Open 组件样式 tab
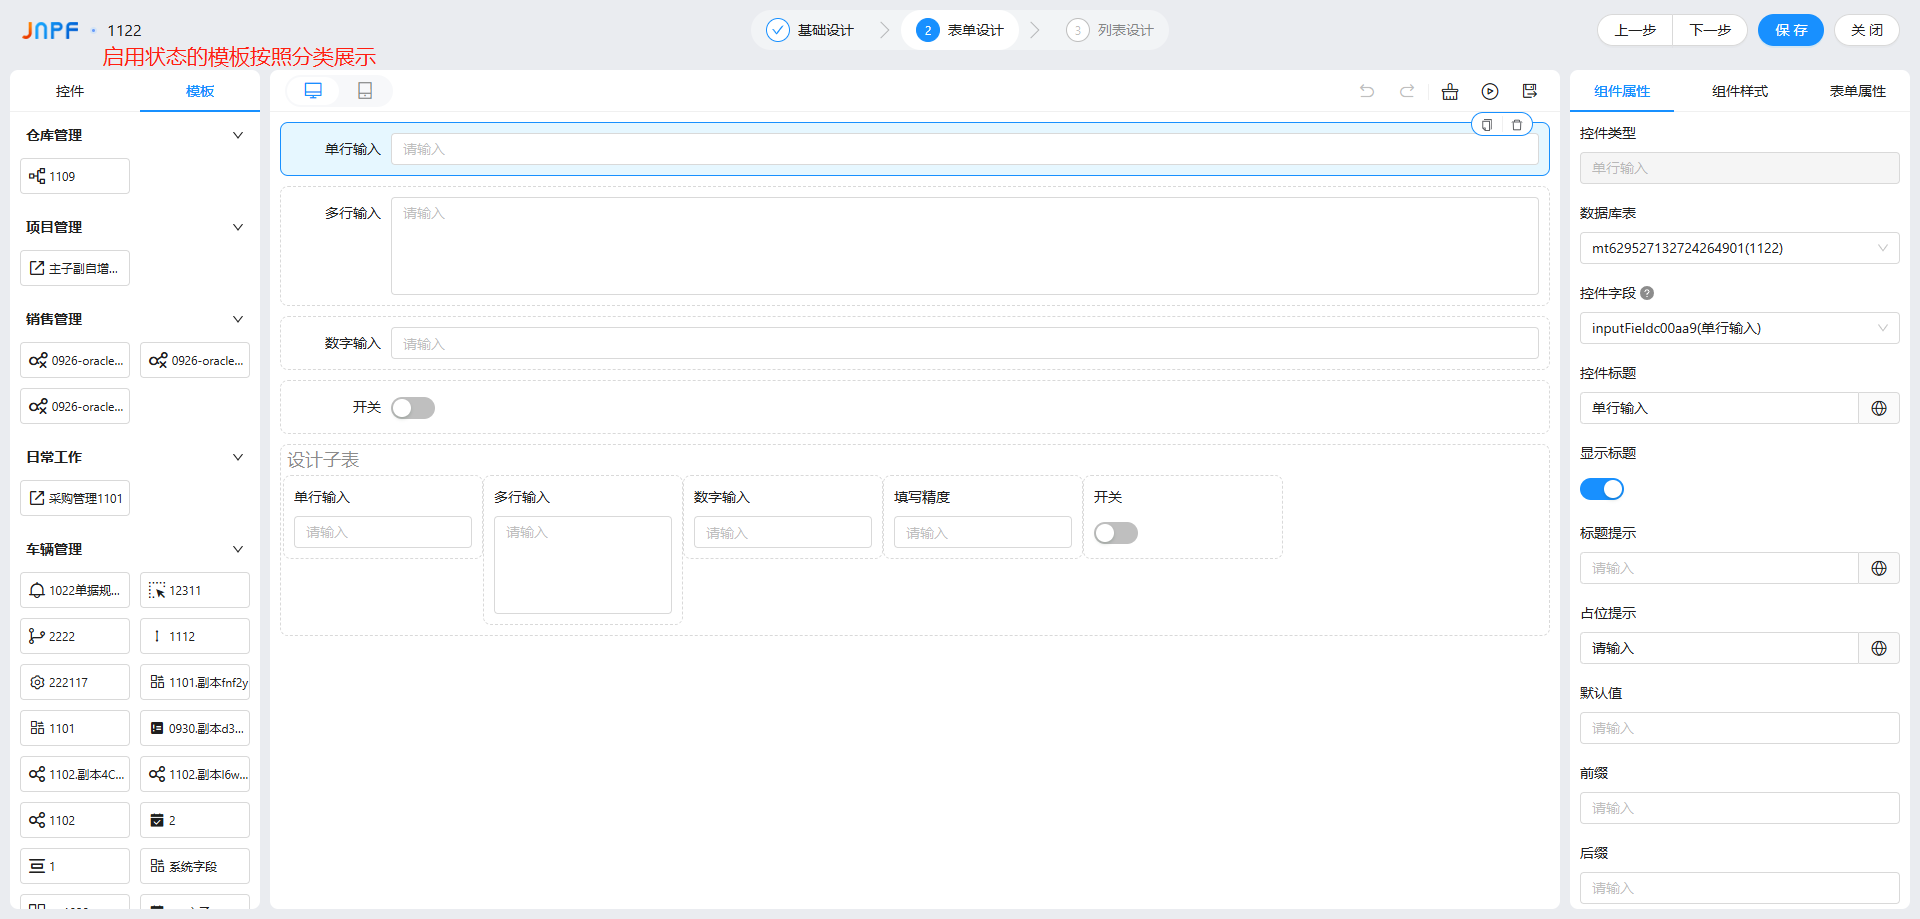This screenshot has height=919, width=1920. tap(1740, 91)
